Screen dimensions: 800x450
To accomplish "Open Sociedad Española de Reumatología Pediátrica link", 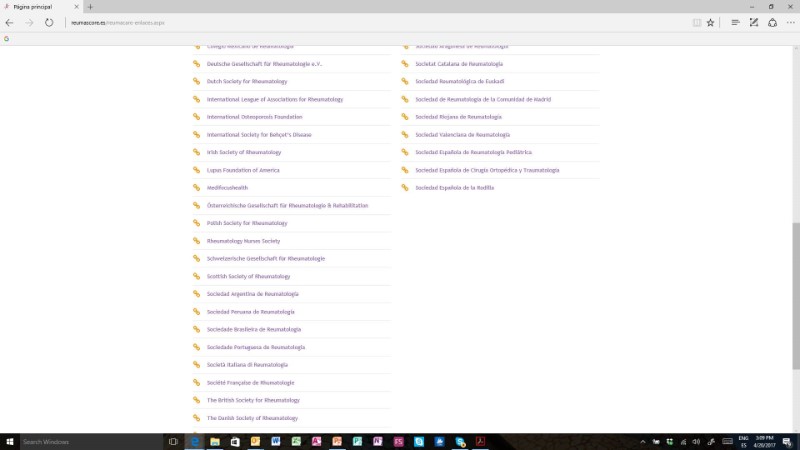I will 473,153.
